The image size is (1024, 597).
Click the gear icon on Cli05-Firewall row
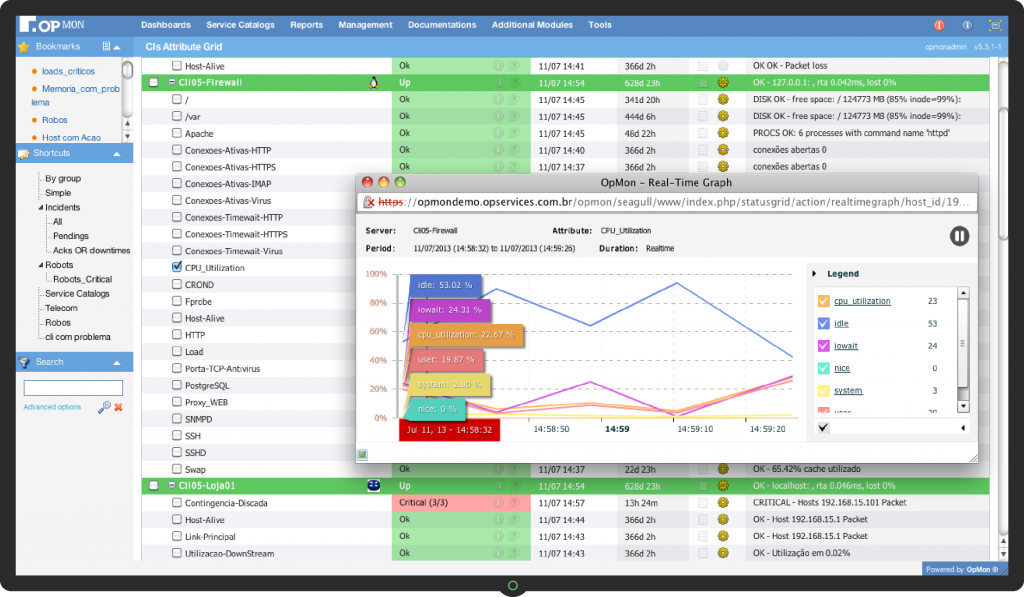click(x=723, y=82)
